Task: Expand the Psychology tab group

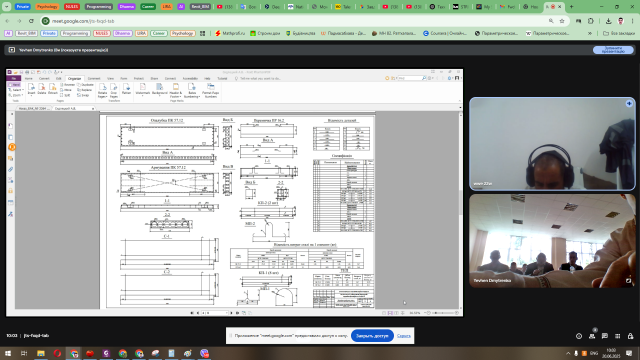Action: point(47,7)
